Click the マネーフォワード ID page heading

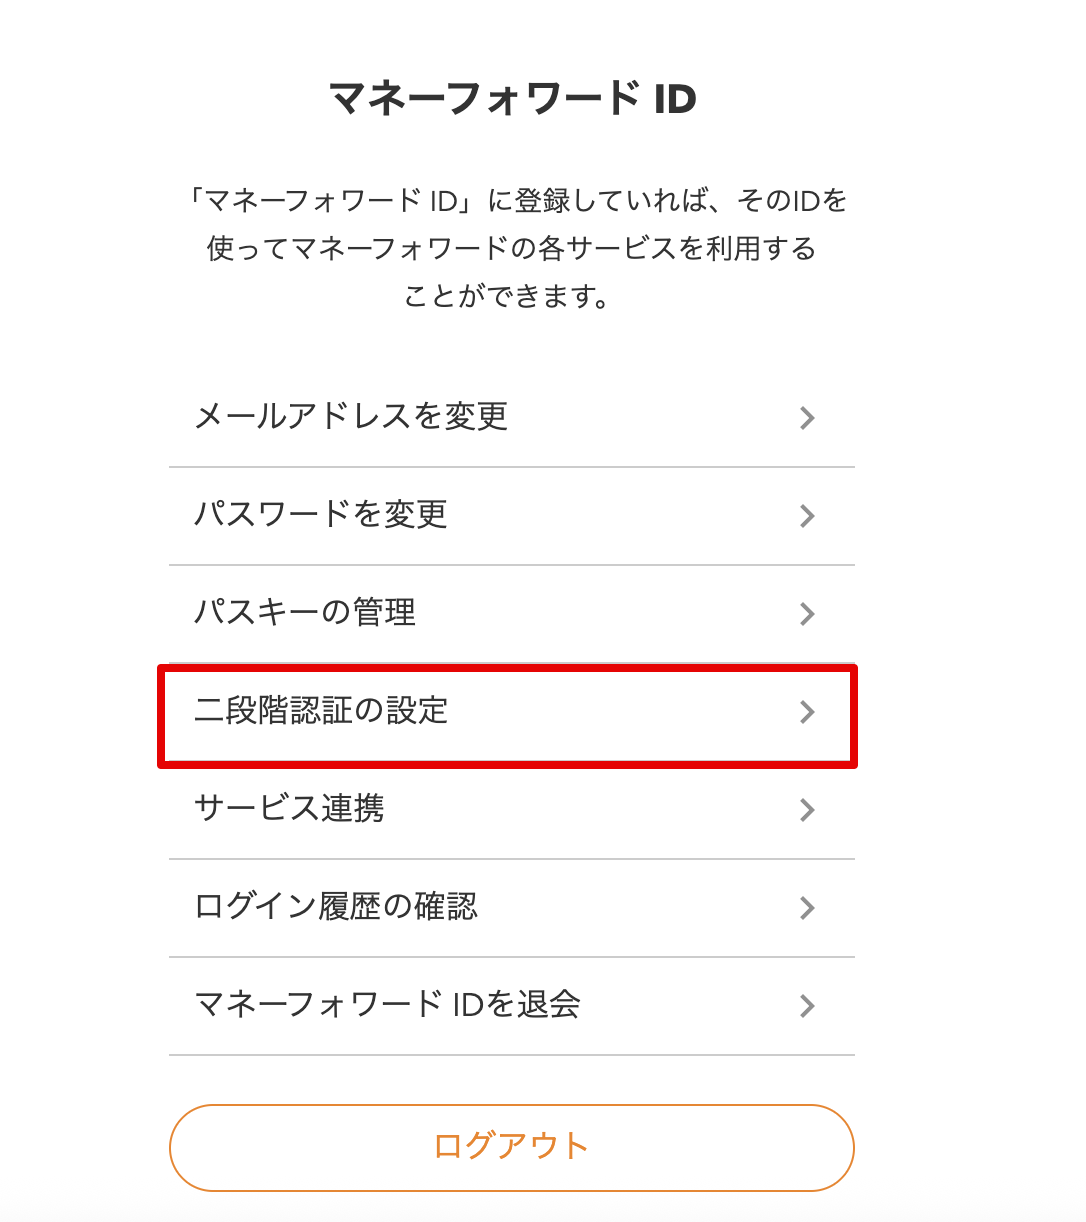[512, 98]
